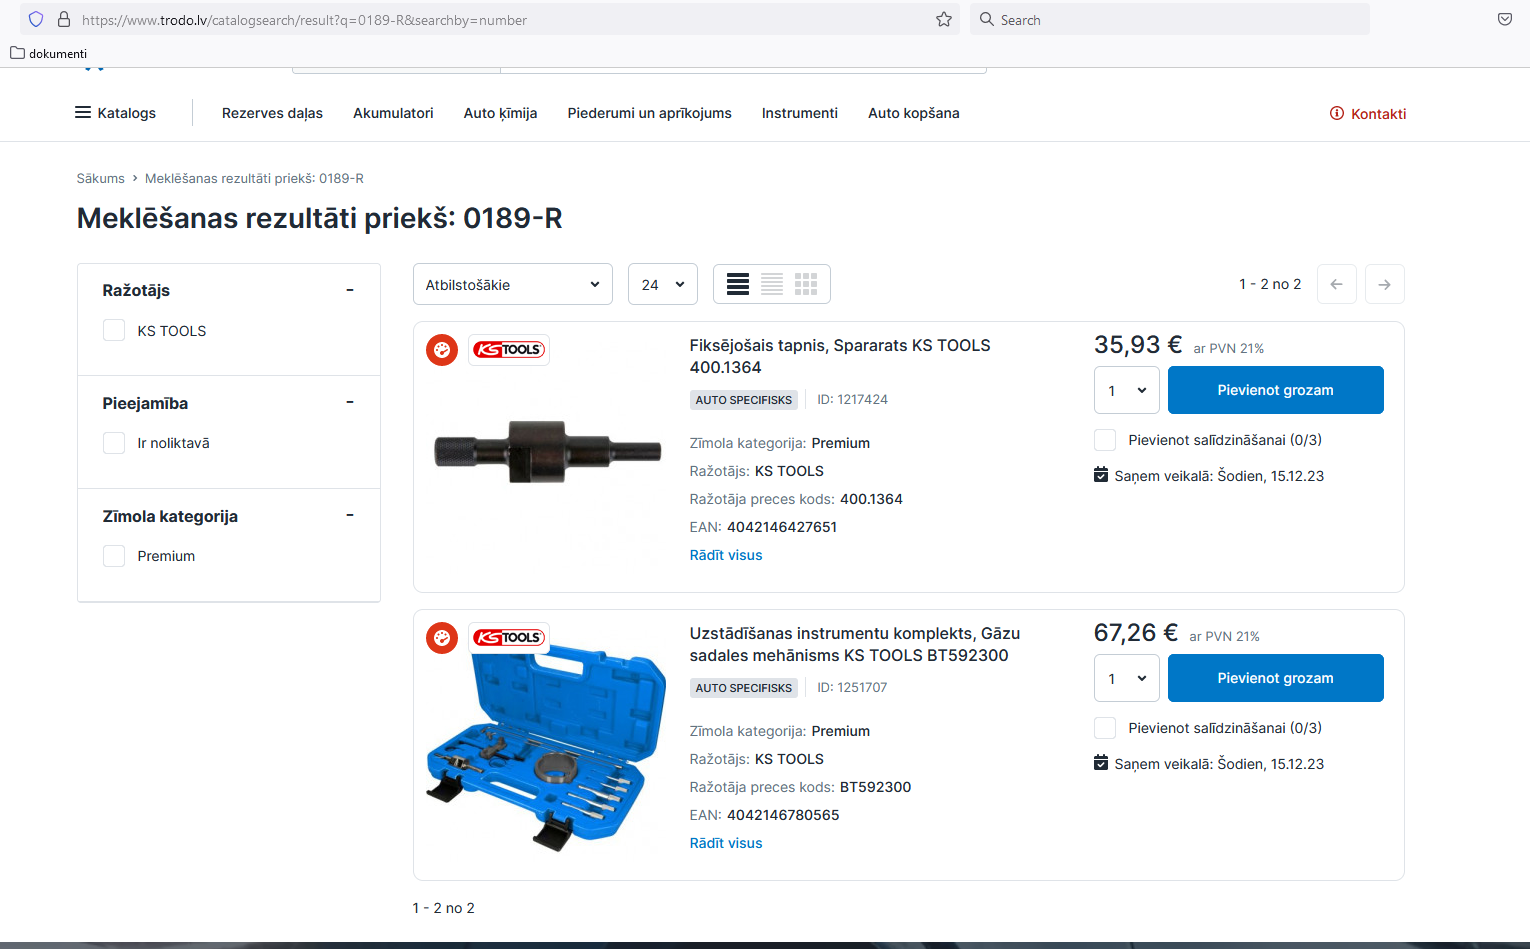Image resolution: width=1530 pixels, height=949 pixels.
Task: Check the Premium brand category filter
Action: pyautogui.click(x=114, y=556)
